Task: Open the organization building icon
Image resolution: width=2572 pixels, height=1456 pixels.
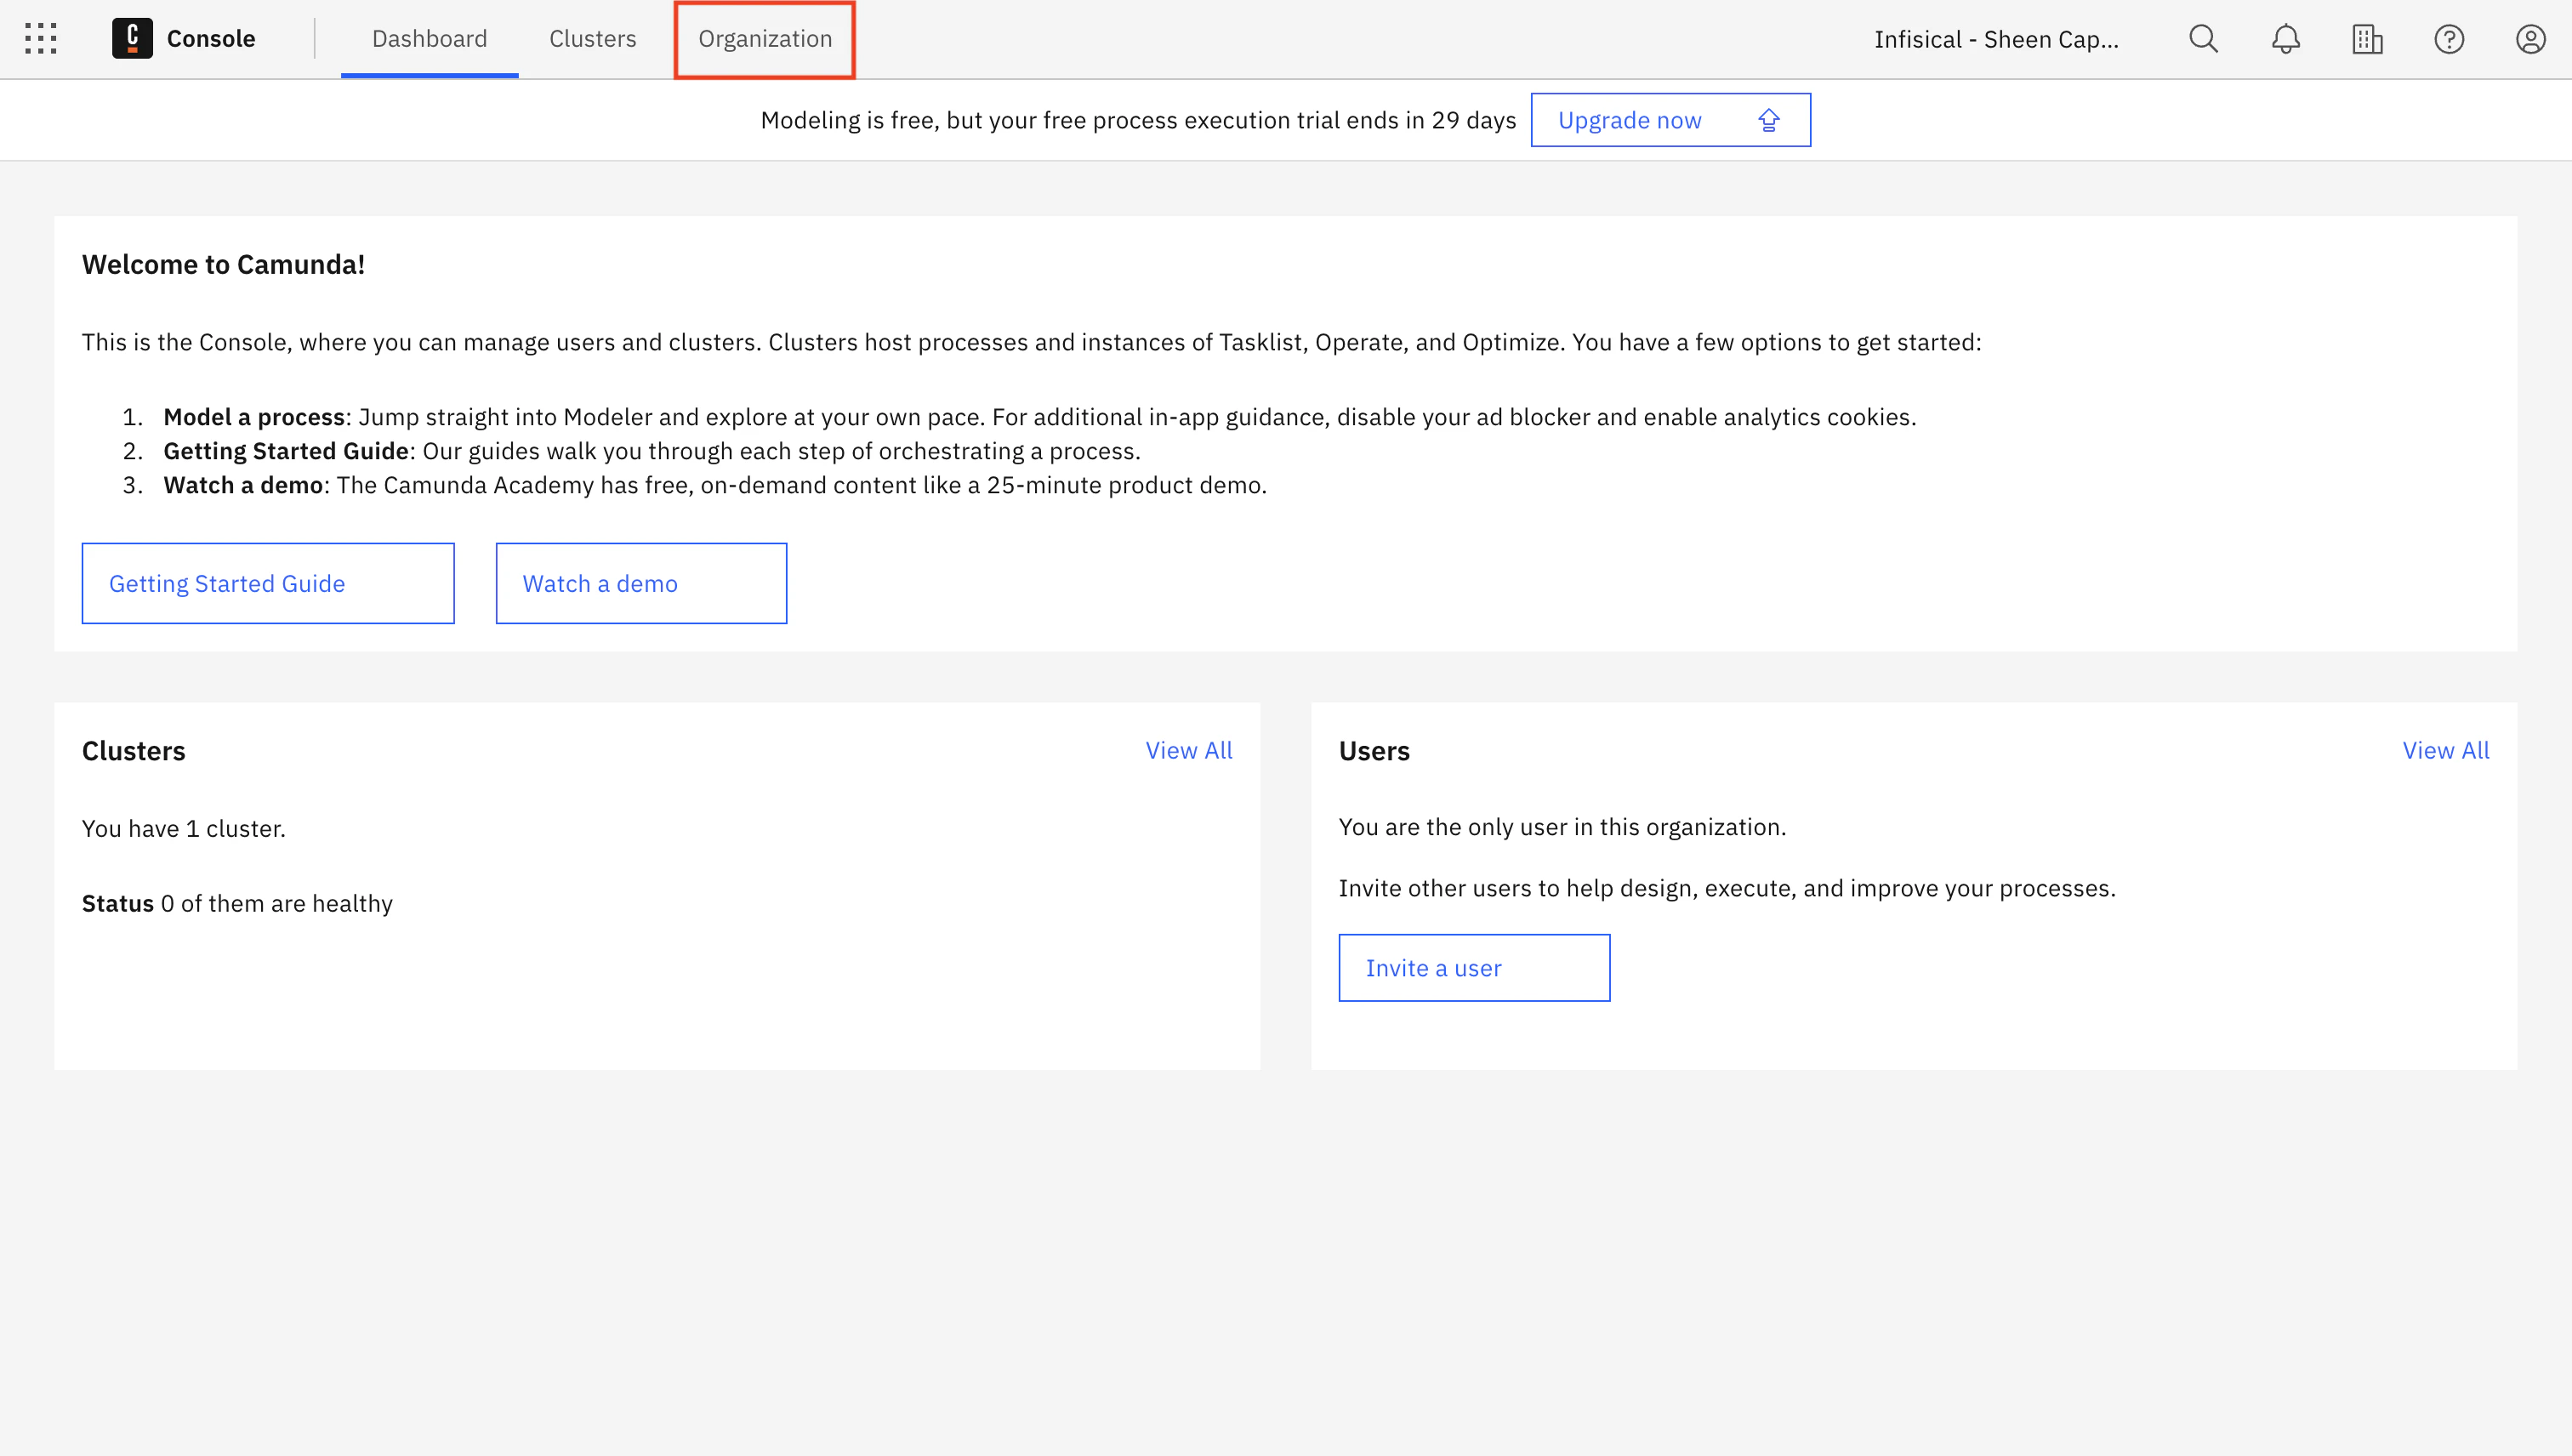Action: (2367, 39)
